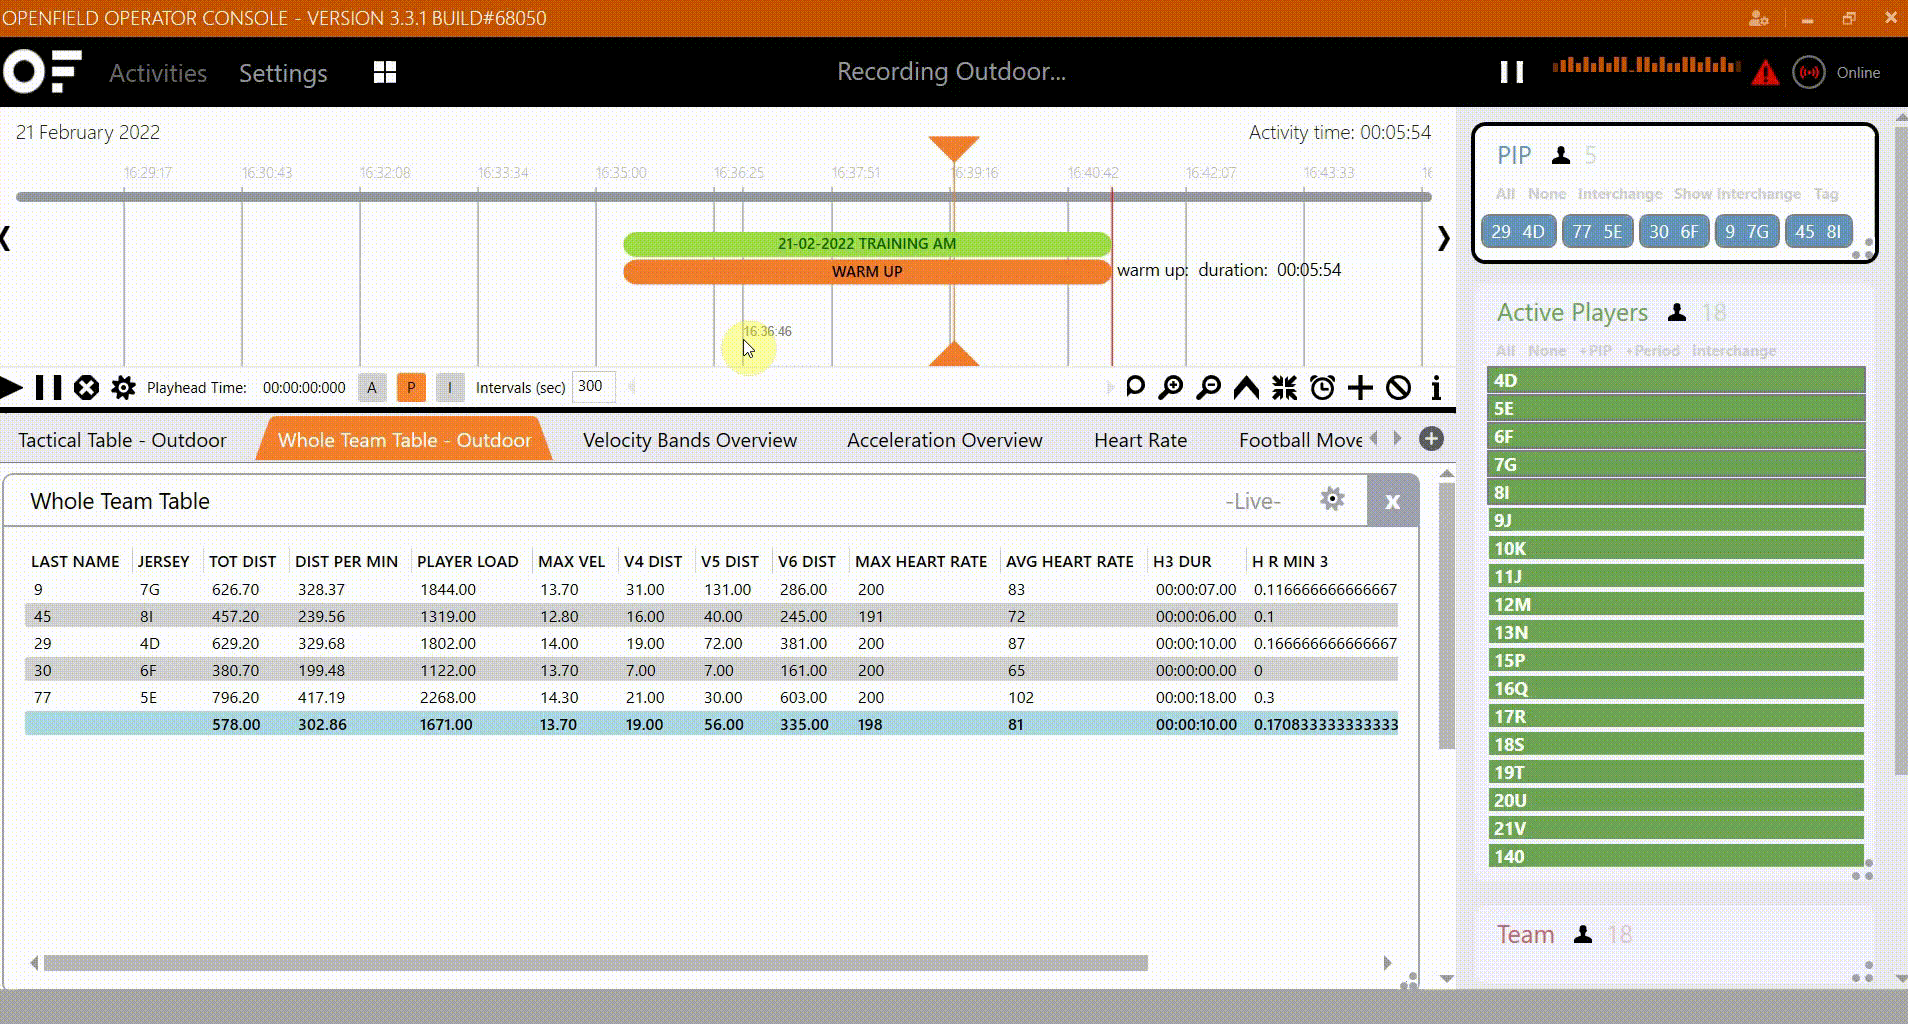The height and width of the screenshot is (1024, 1908).
Task: Pause playback in the timeline toolbar
Action: pos(48,387)
